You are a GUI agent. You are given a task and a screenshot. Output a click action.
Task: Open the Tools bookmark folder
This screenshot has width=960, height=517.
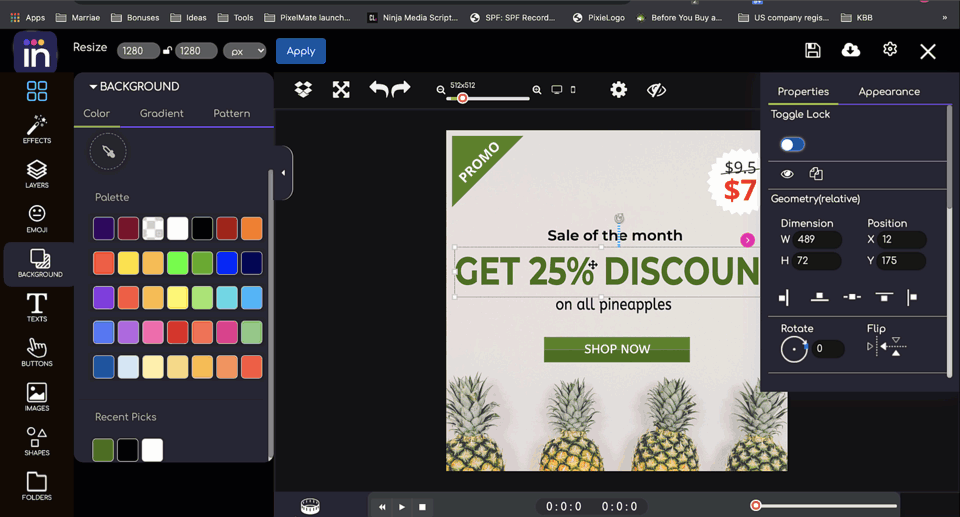(236, 18)
